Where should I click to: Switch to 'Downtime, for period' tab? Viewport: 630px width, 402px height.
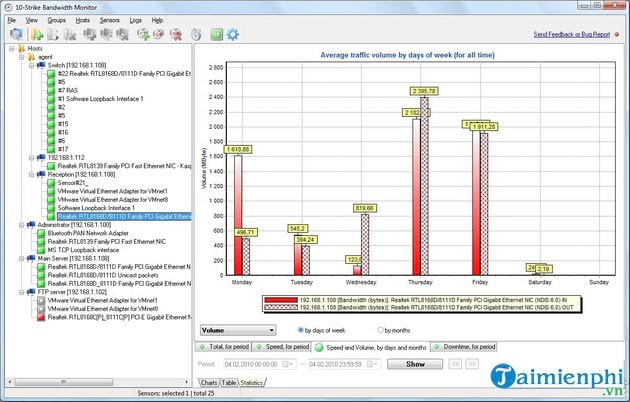[464, 347]
